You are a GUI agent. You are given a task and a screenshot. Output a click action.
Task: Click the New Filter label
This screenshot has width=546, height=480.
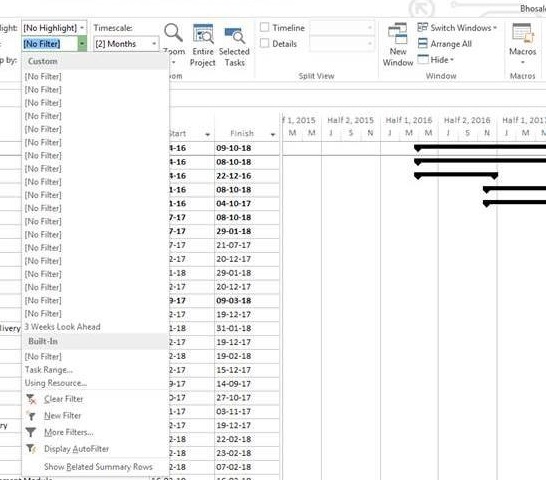(62, 416)
